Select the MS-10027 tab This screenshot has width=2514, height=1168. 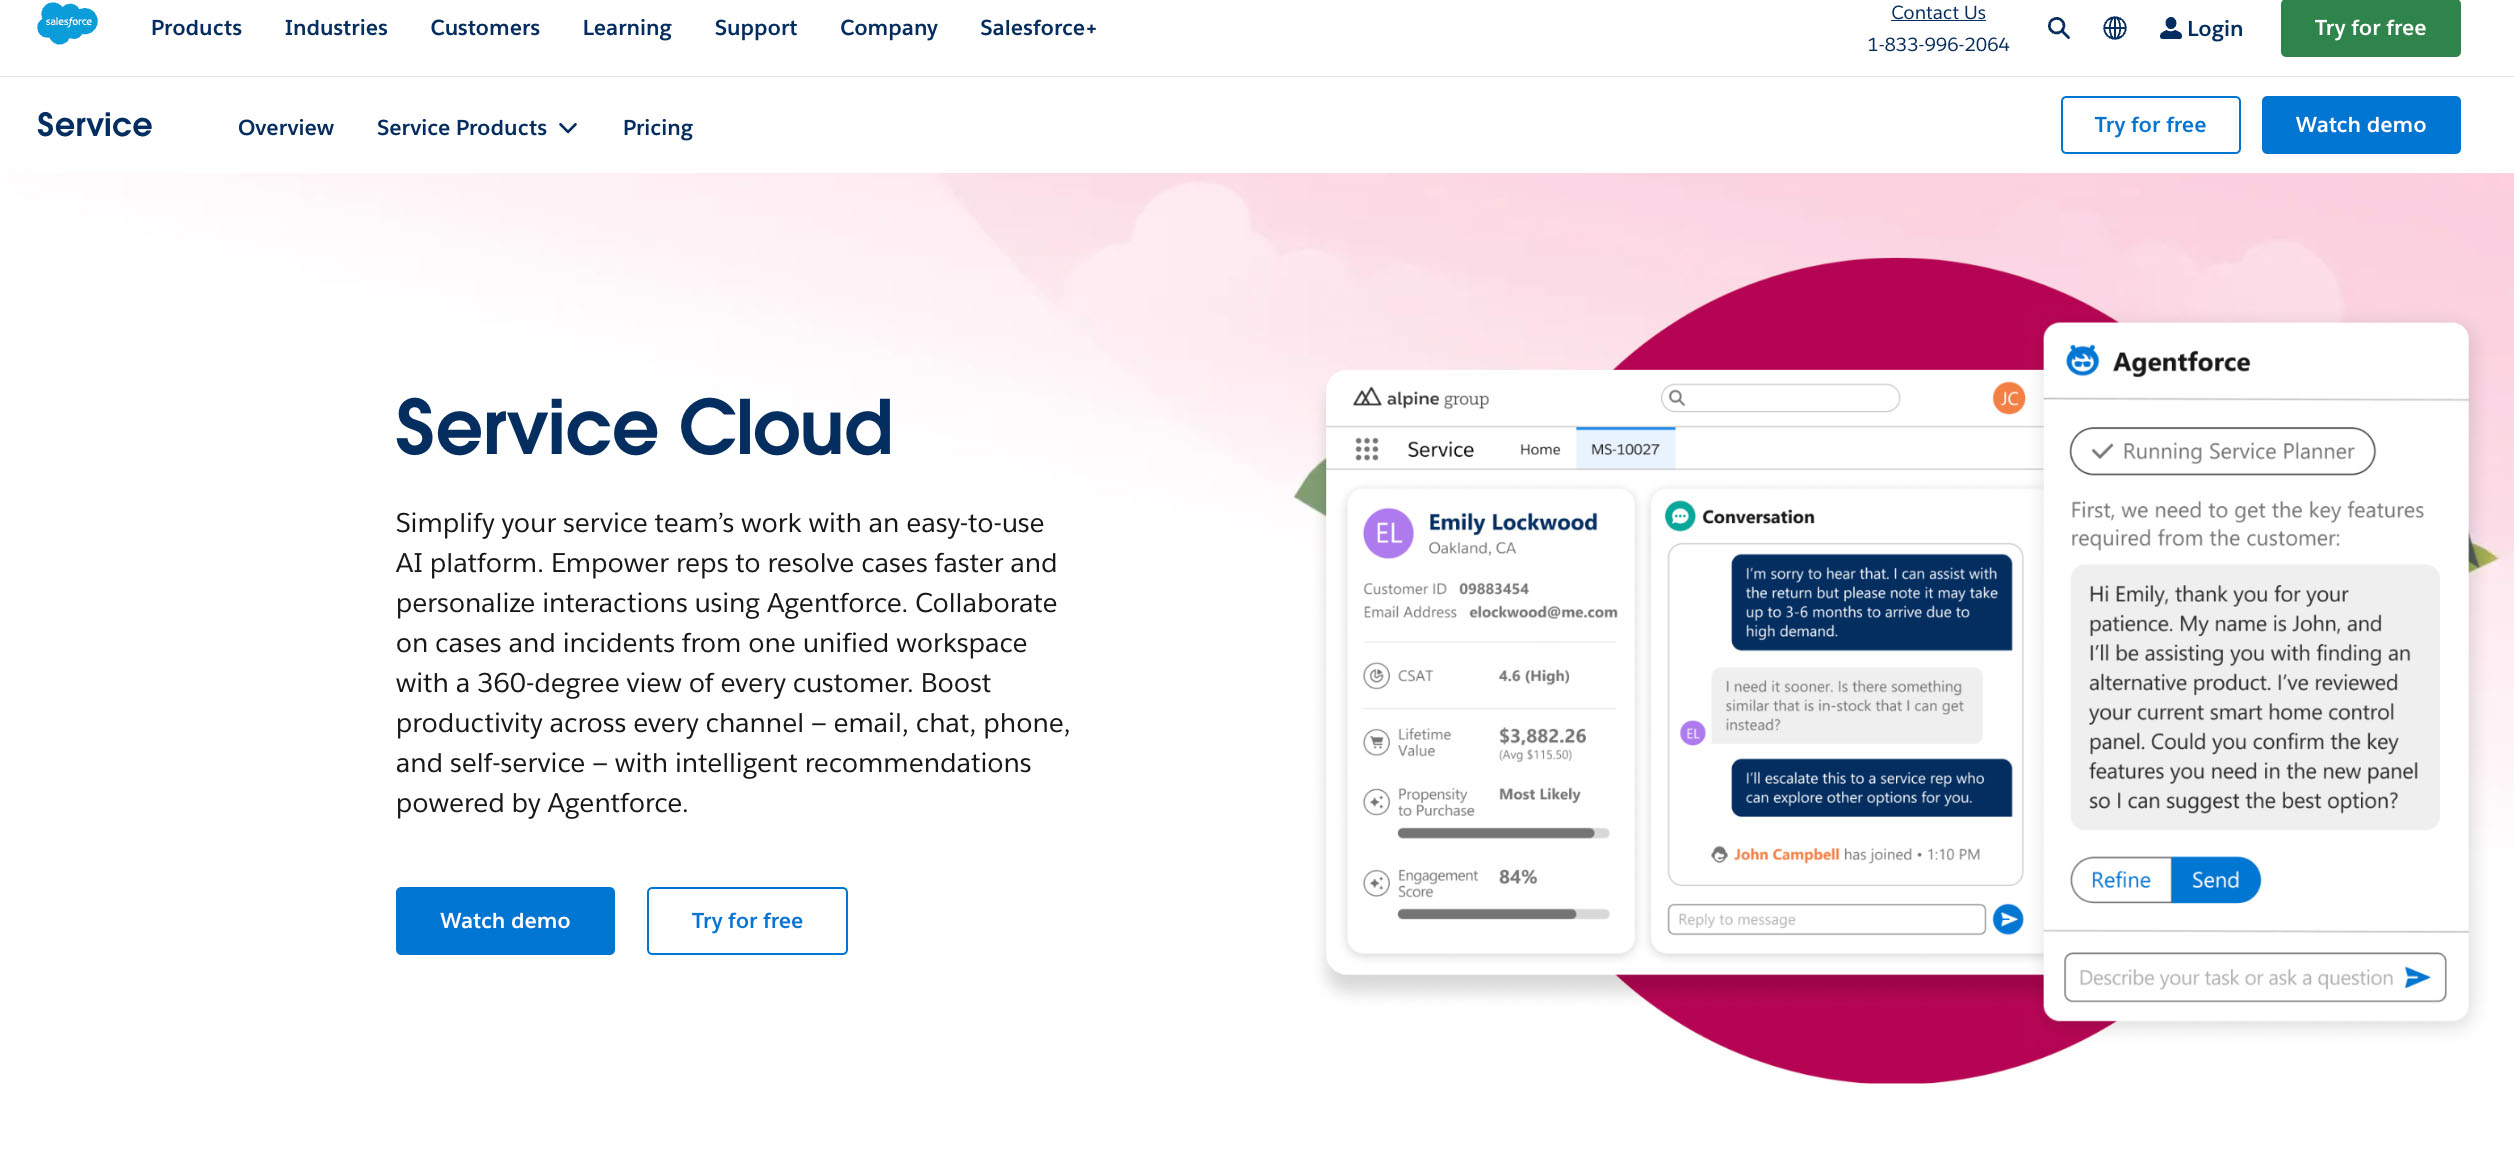pos(1625,449)
